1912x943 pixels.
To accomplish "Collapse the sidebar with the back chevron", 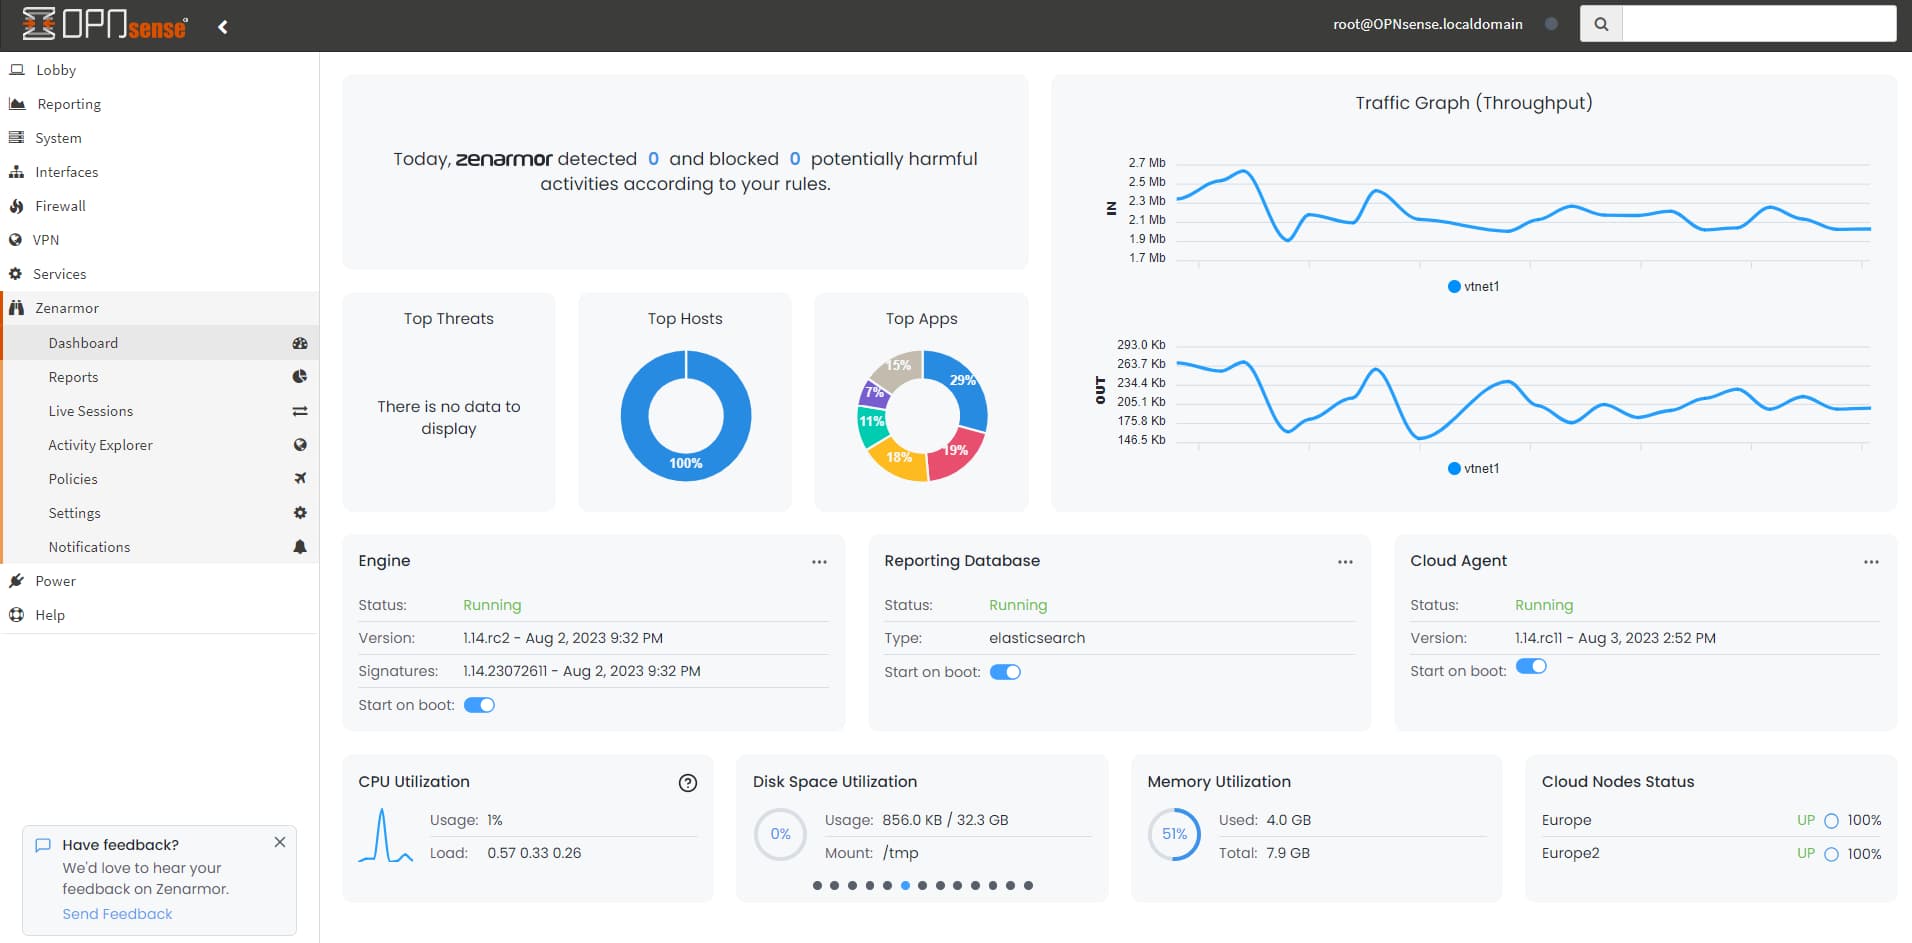I will 222,27.
